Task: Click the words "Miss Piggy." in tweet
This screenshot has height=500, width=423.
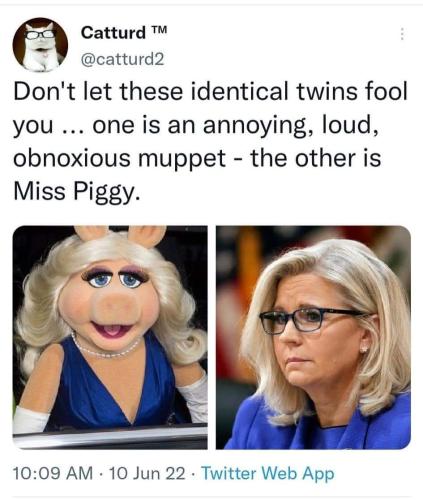Action: click(76, 192)
